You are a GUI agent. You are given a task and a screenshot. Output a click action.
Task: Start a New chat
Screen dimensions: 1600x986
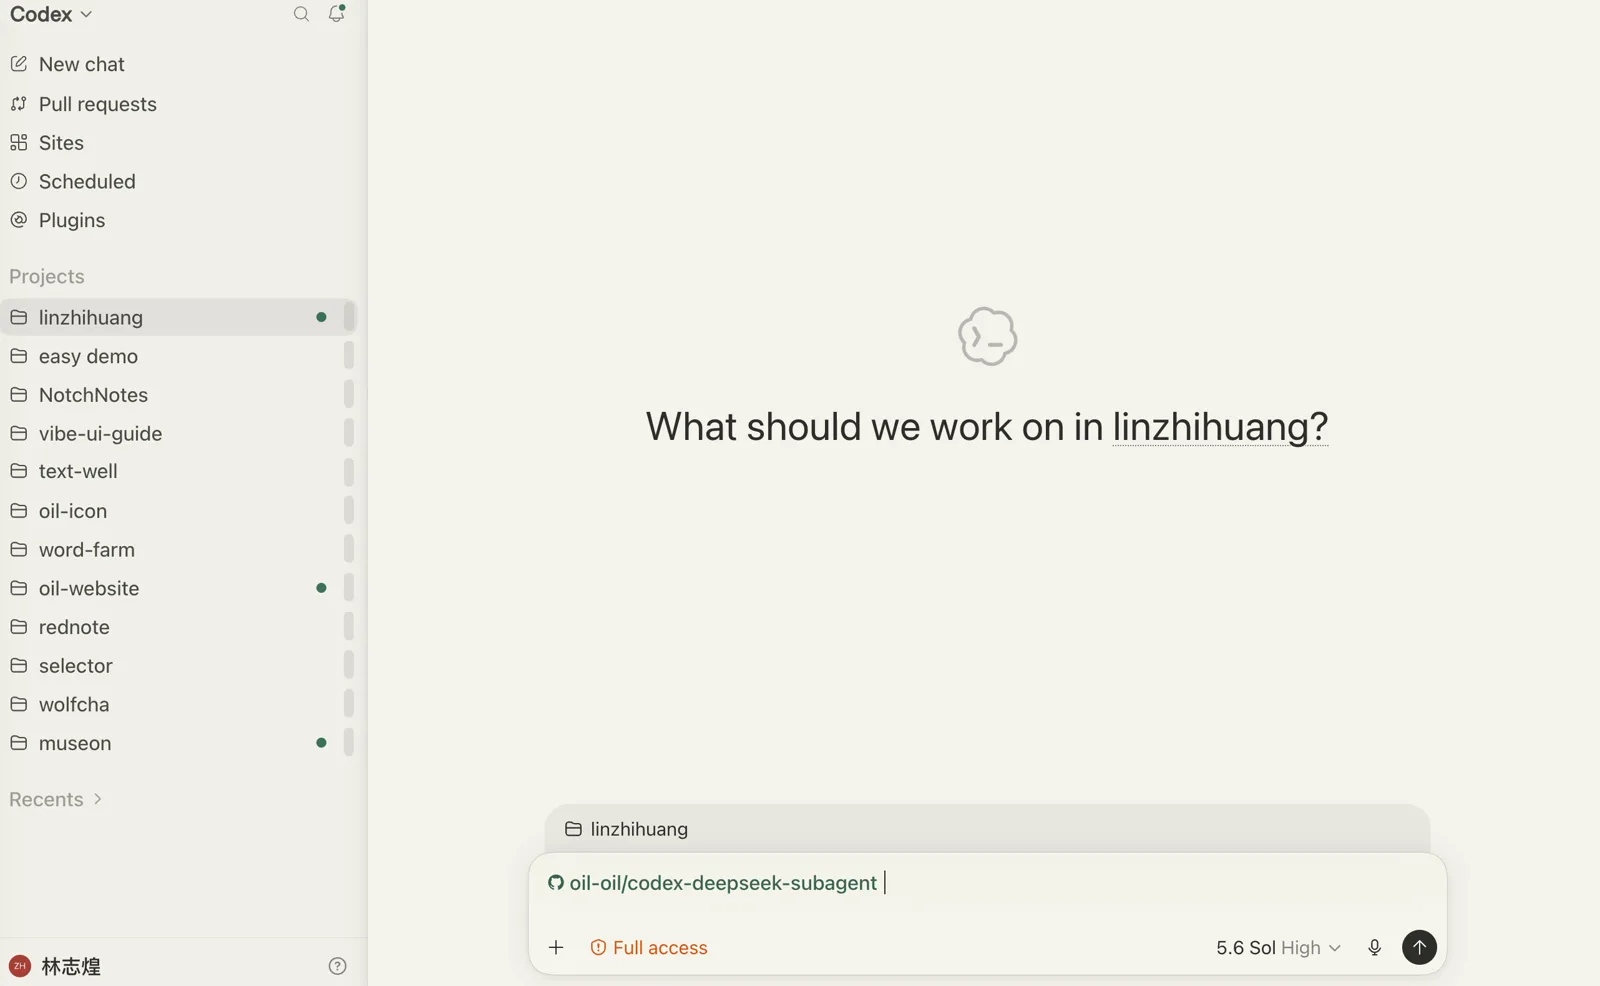click(82, 64)
